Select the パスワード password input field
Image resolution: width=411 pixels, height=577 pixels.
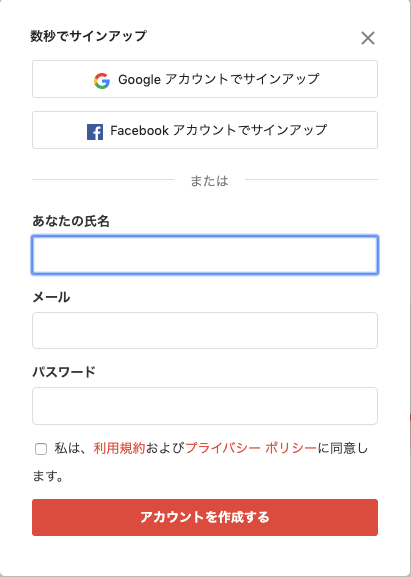(205, 406)
